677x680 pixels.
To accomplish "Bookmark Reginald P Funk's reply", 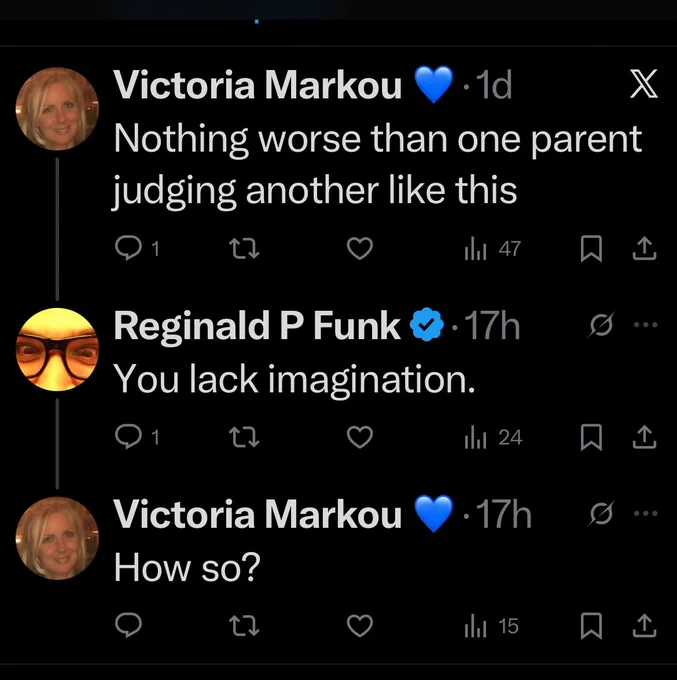I will [591, 437].
